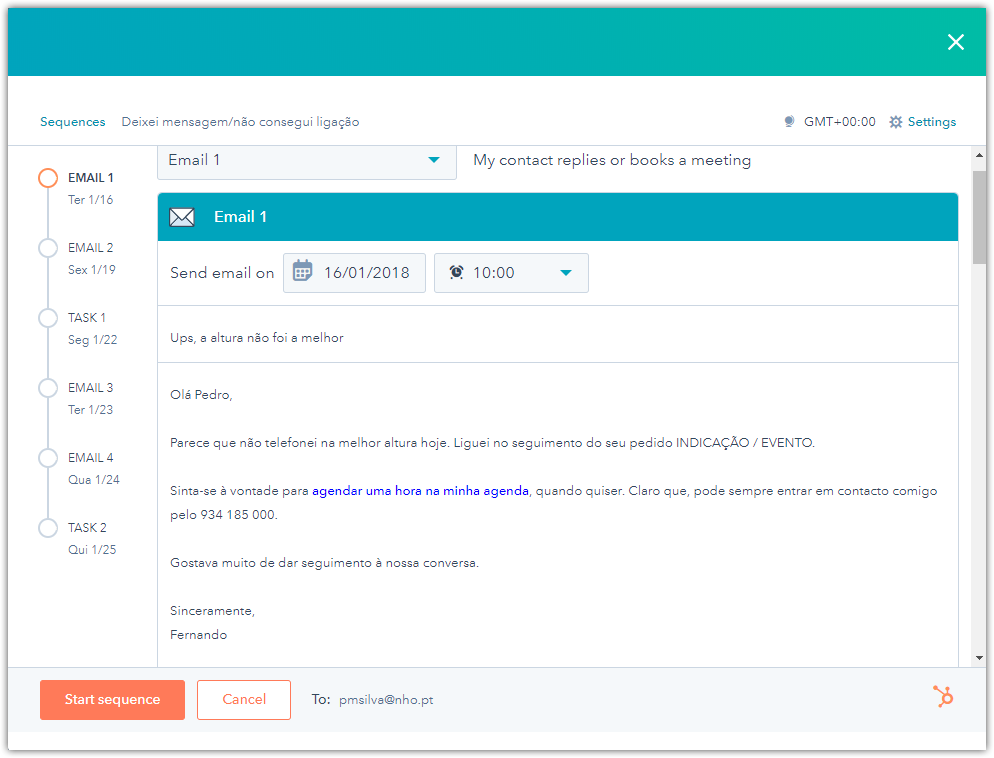Open the calendar icon date picker
Screen dimensions: 994x758
(x=302, y=272)
